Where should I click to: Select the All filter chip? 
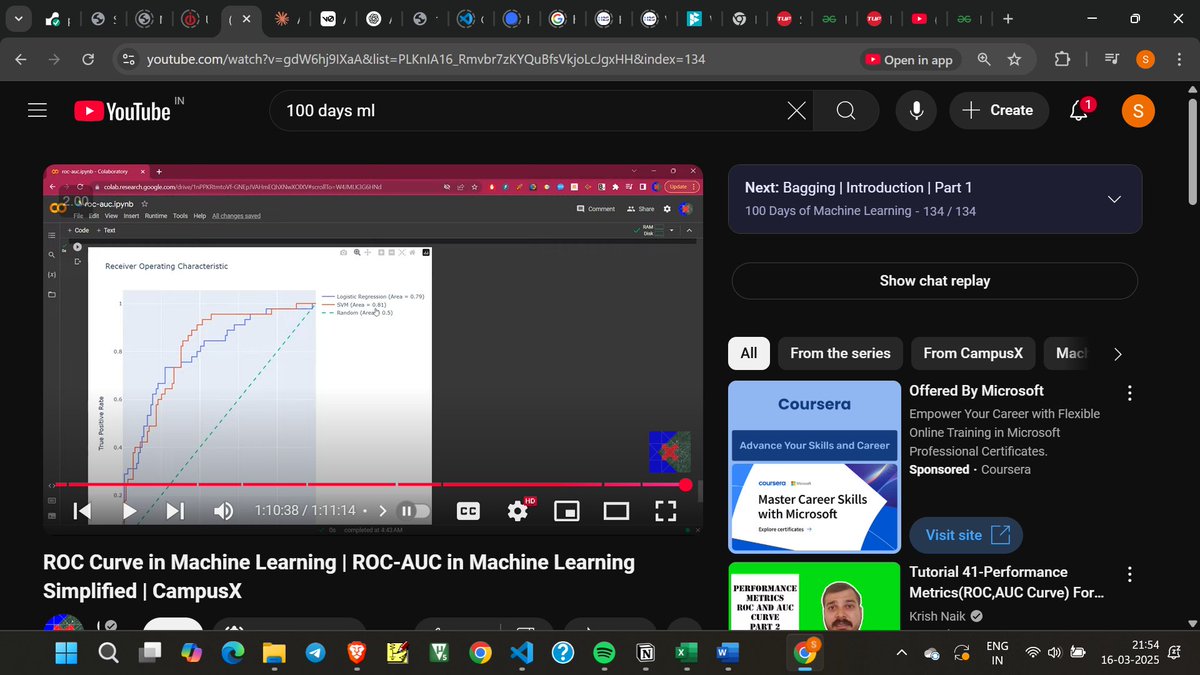pyautogui.click(x=749, y=353)
